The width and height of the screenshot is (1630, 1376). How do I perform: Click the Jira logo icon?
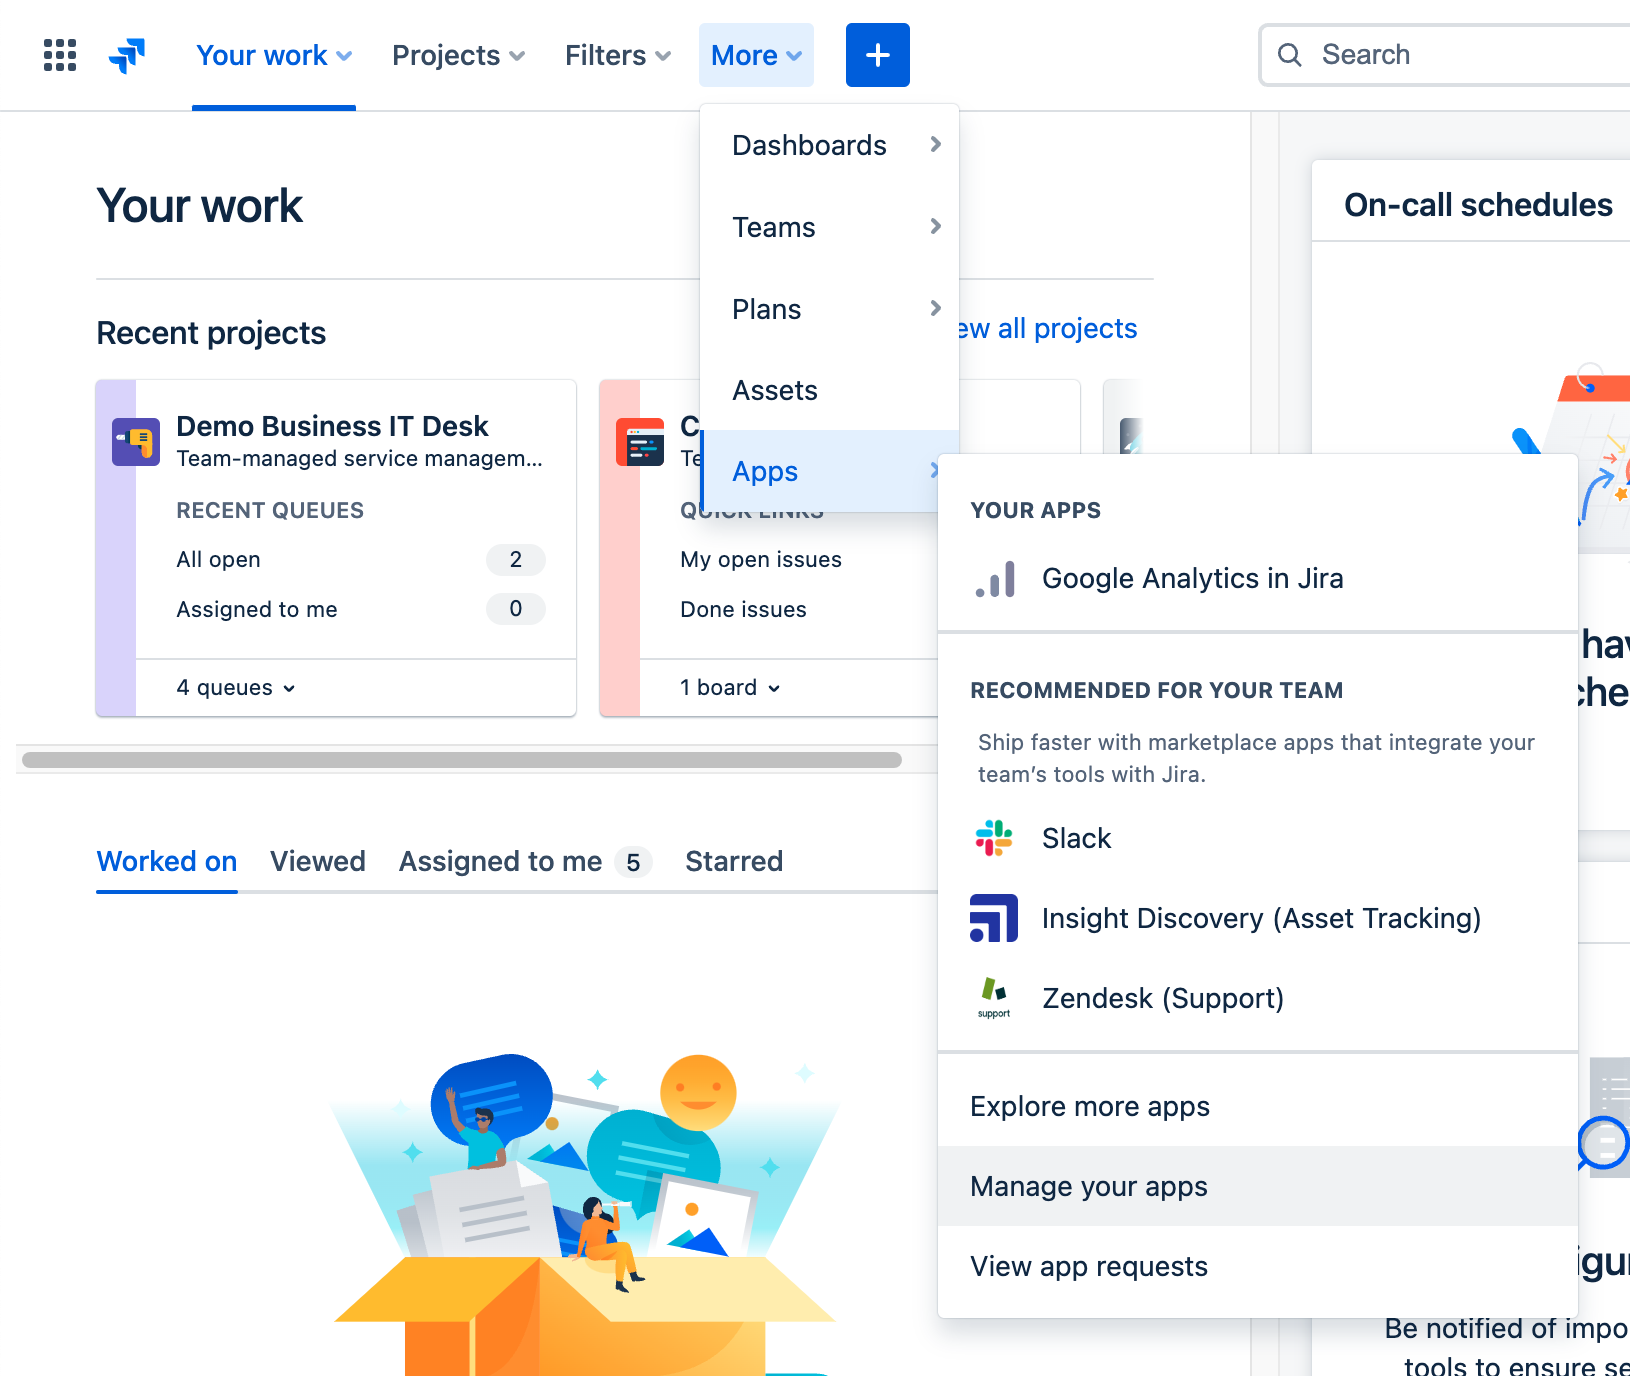(127, 55)
